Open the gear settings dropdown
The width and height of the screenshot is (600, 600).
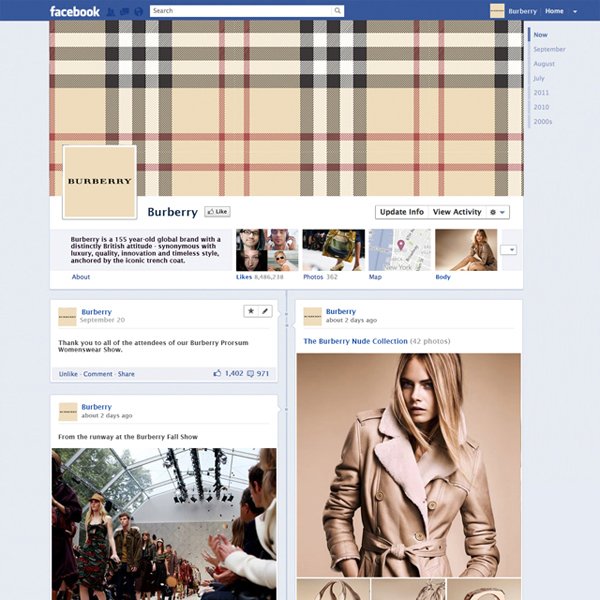coord(497,212)
